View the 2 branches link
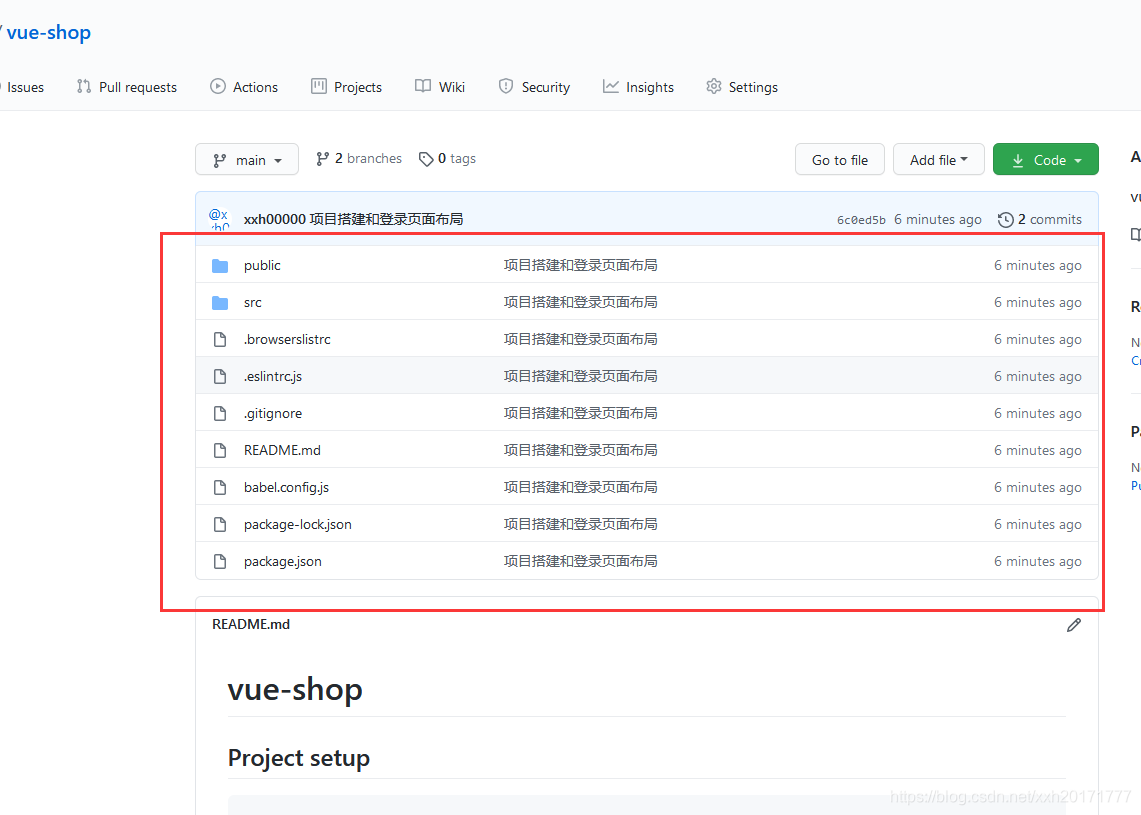Viewport: 1141px width, 815px height. pyautogui.click(x=359, y=159)
